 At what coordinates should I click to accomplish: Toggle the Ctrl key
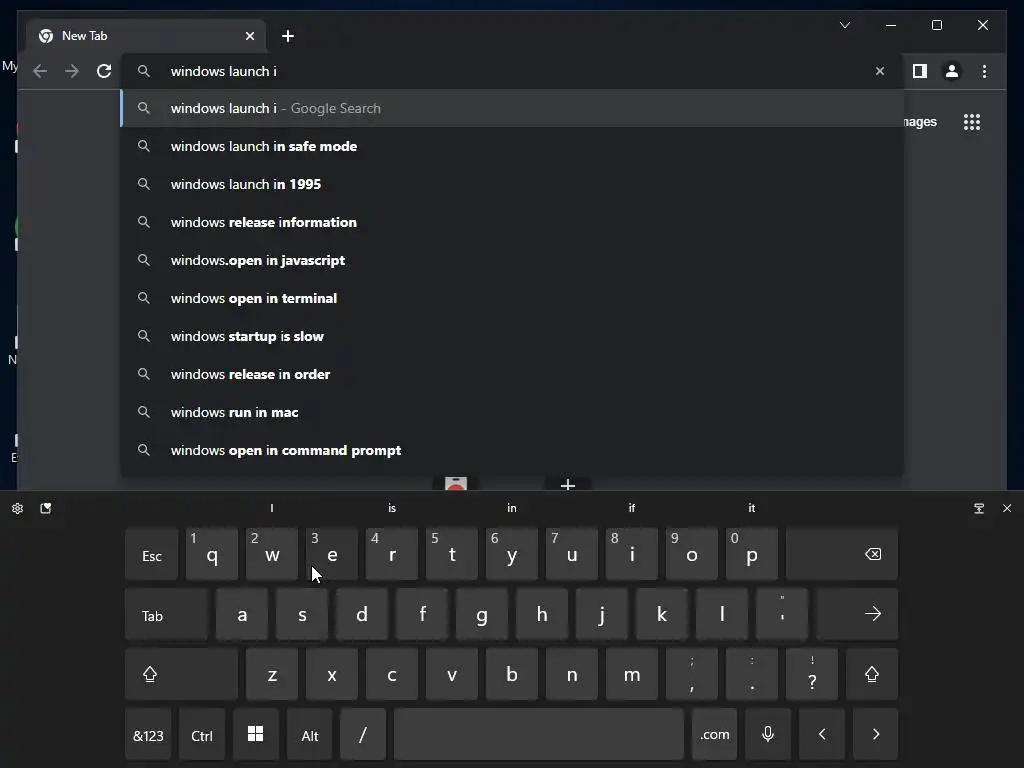[202, 735]
